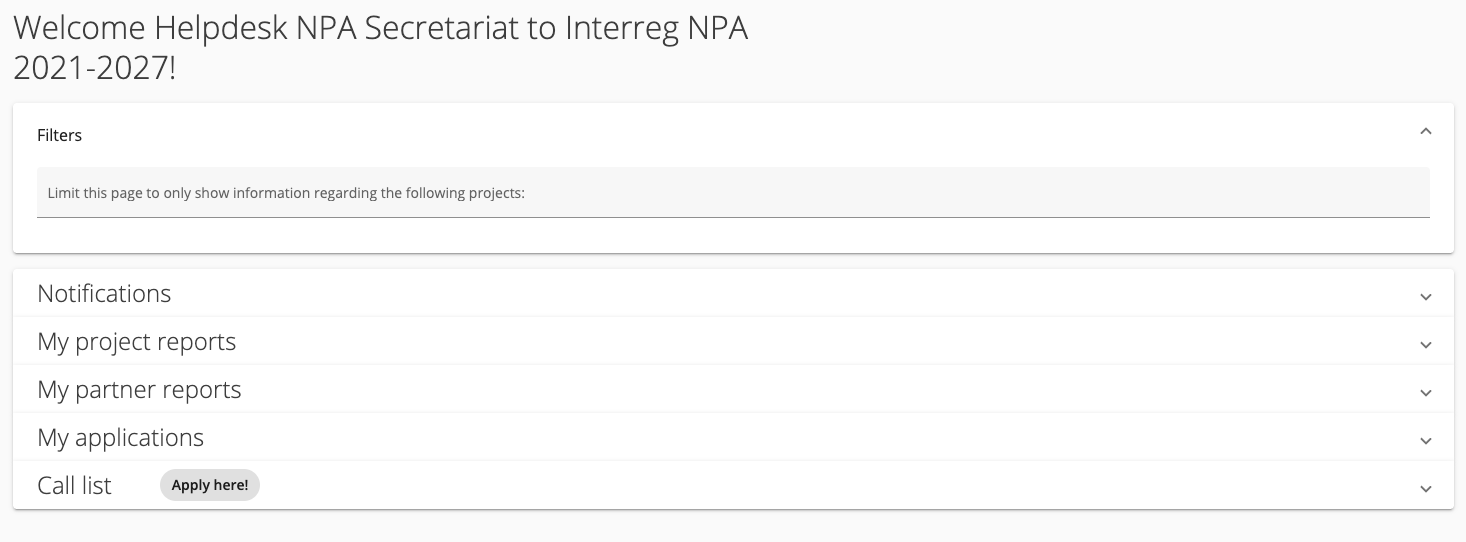The width and height of the screenshot is (1466, 542).
Task: Expand Notifications with its down arrow
Action: (x=1426, y=297)
